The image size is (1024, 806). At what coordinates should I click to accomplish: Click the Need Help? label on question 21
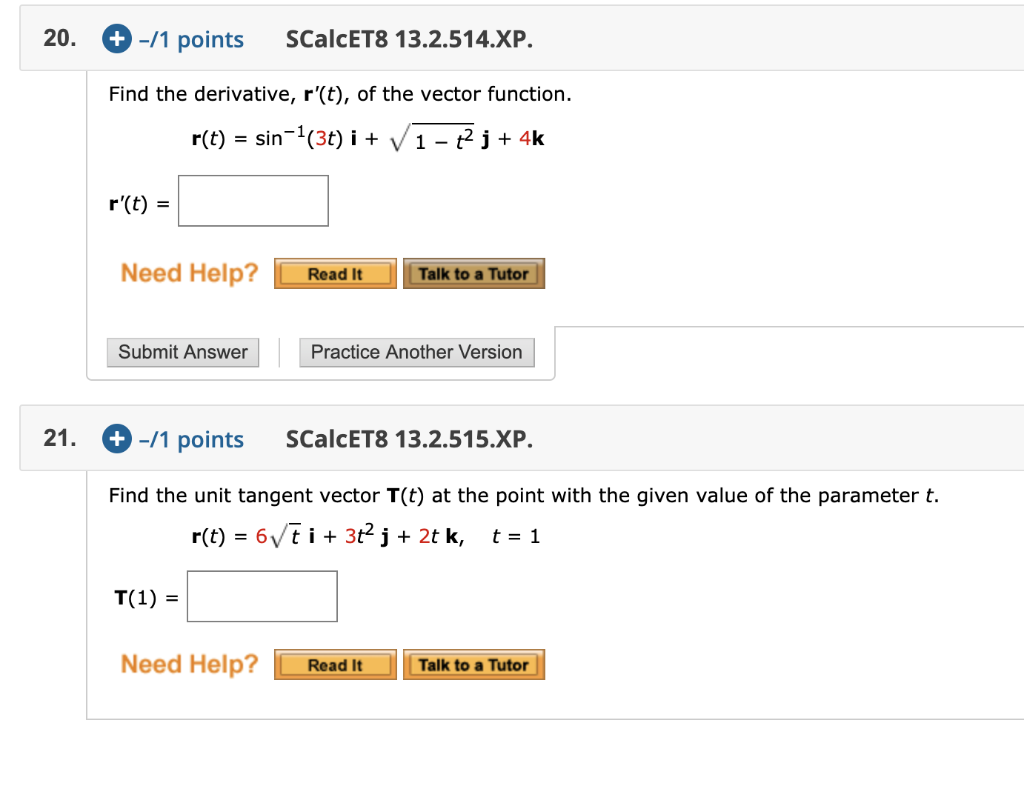(188, 663)
